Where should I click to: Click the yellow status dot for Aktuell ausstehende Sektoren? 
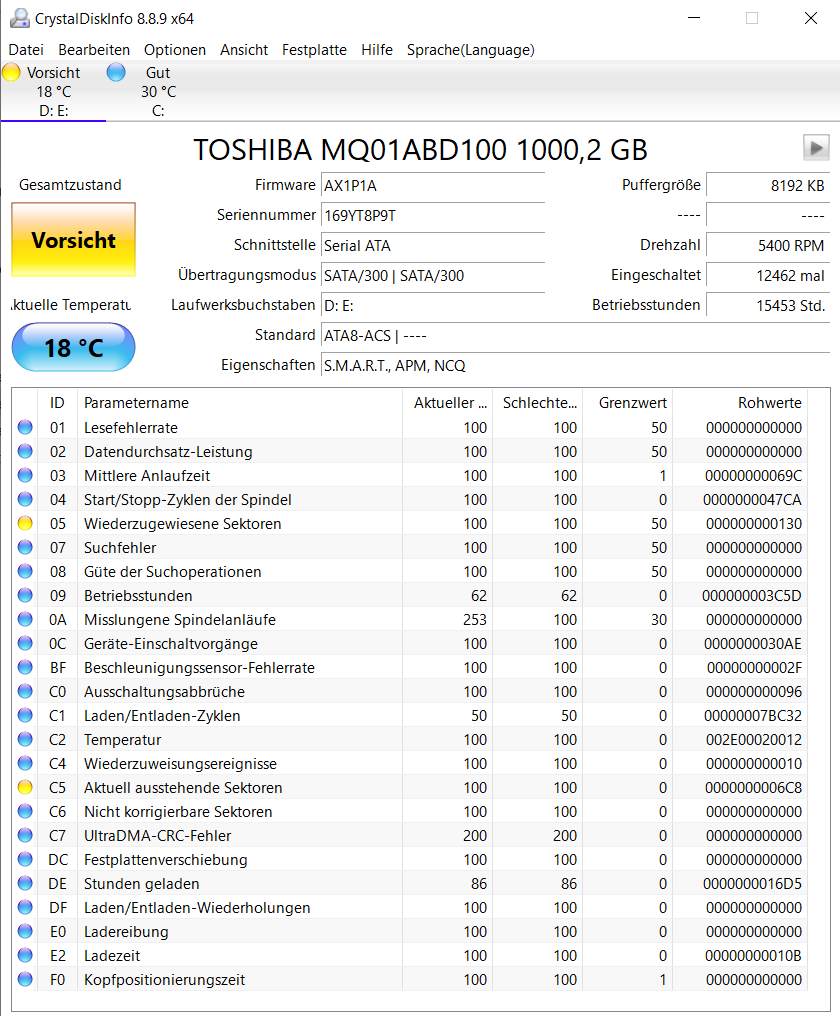25,787
